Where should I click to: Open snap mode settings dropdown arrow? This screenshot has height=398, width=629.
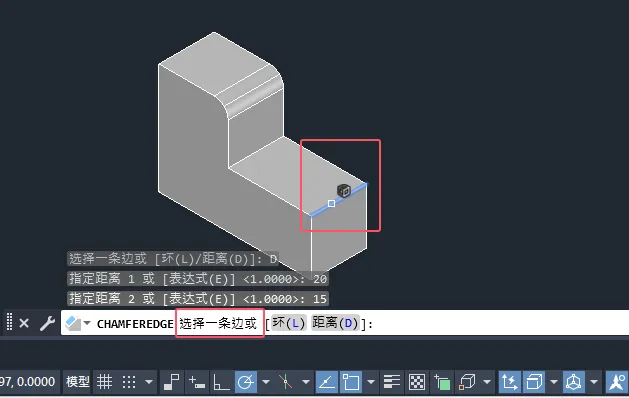point(149,382)
